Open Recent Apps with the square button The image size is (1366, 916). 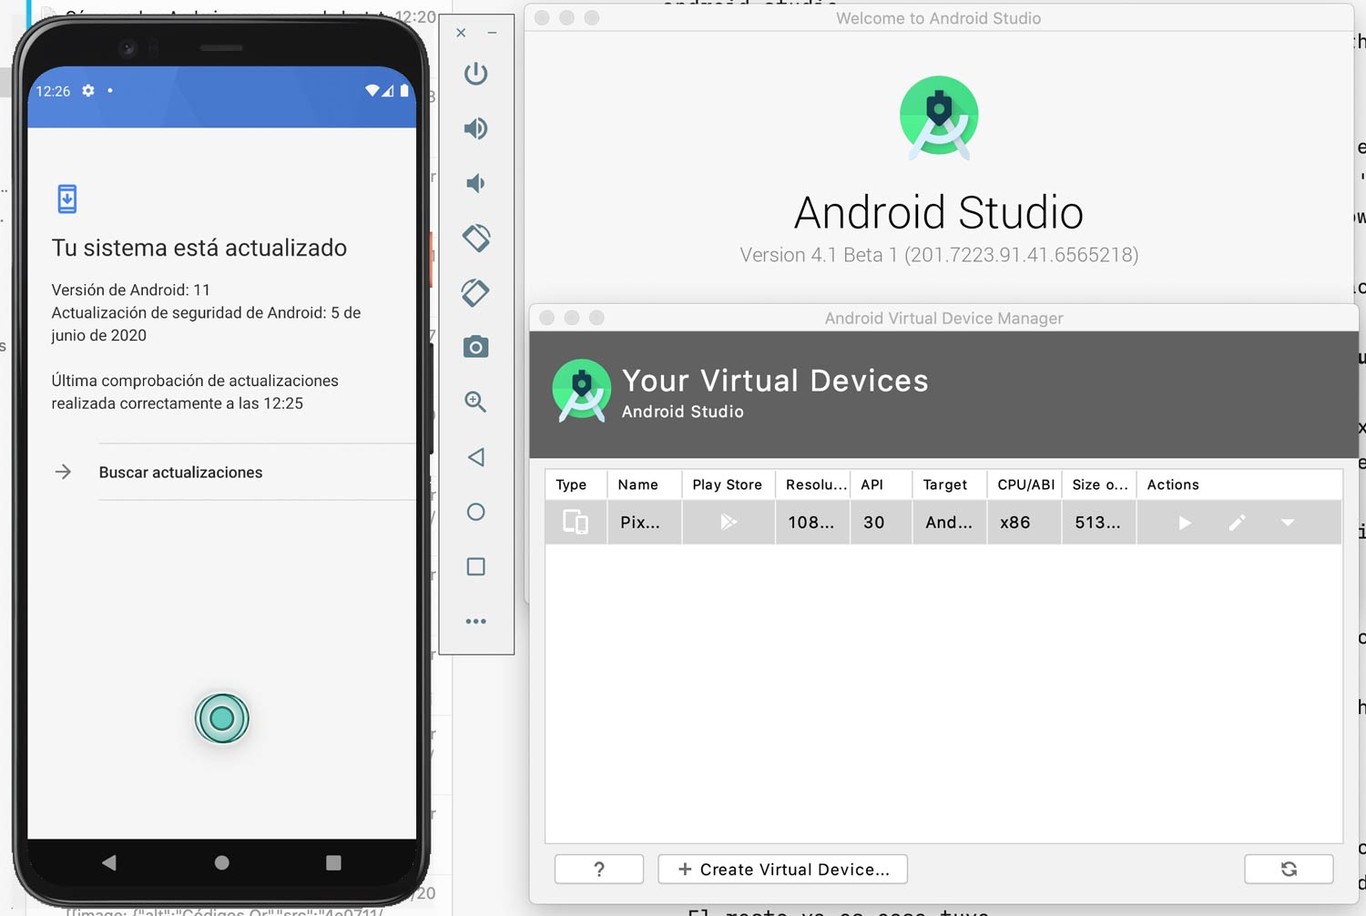(475, 566)
